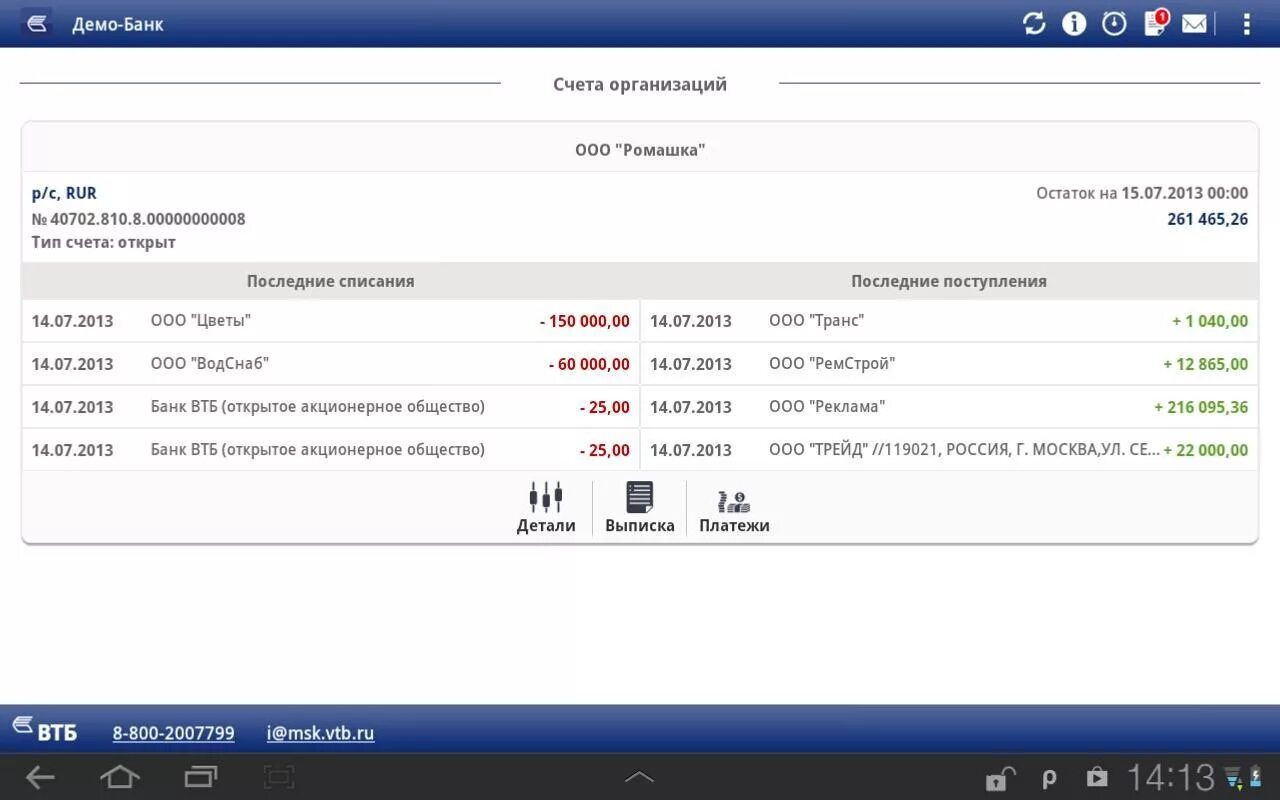This screenshot has height=800, width=1280.
Task: Tap Последние списания column header
Action: [331, 281]
